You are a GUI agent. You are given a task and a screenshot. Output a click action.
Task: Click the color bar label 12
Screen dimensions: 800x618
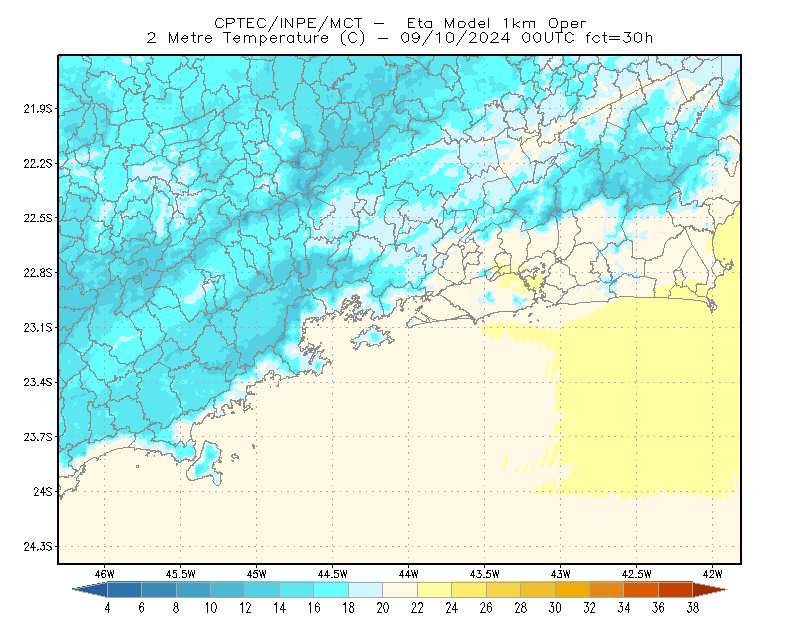point(245,608)
